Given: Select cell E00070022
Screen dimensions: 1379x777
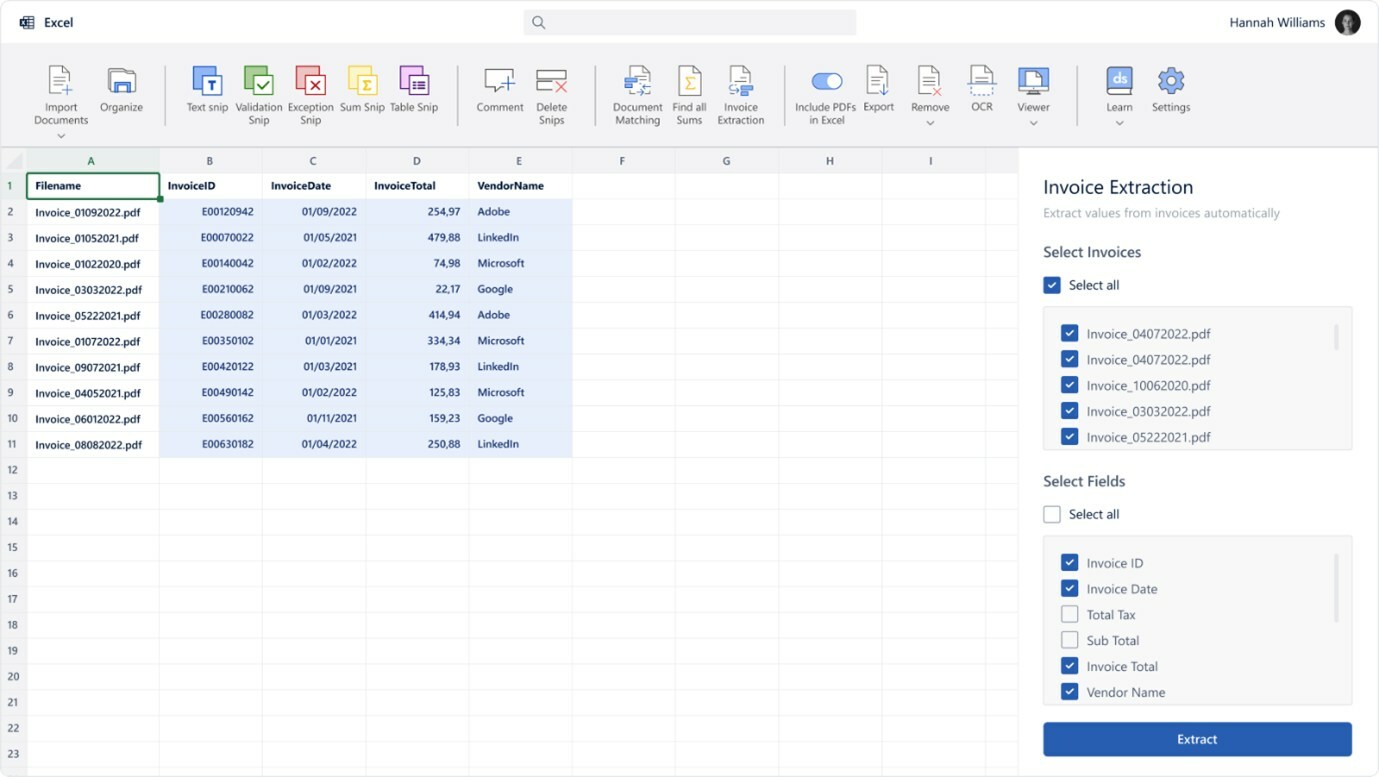Looking at the screenshot, I should tap(211, 238).
